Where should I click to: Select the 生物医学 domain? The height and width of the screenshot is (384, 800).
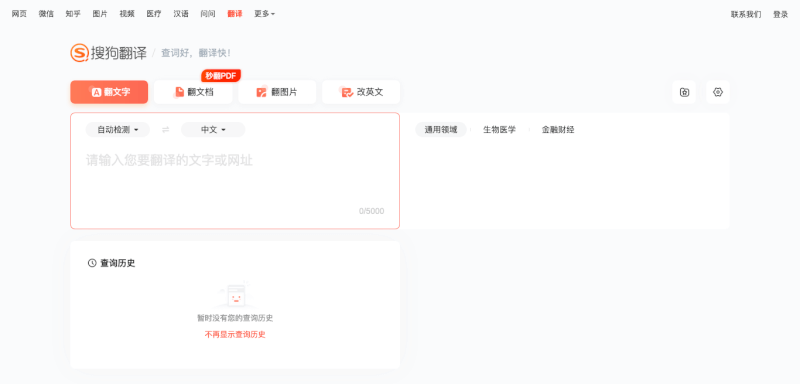point(499,130)
